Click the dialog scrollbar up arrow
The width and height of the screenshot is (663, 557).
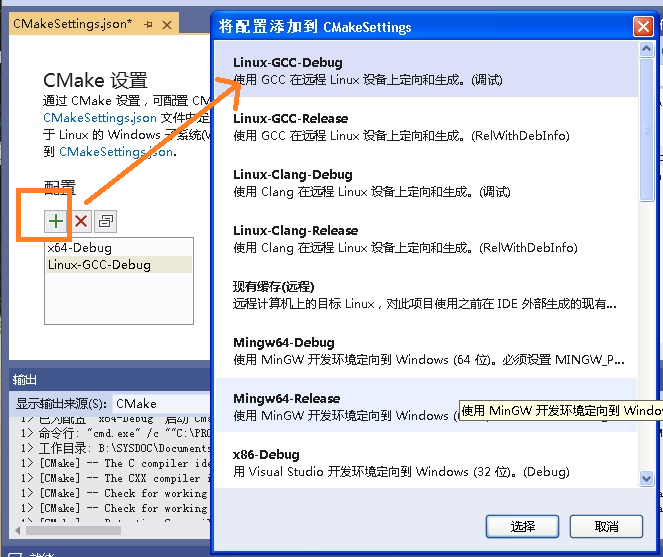[x=646, y=49]
